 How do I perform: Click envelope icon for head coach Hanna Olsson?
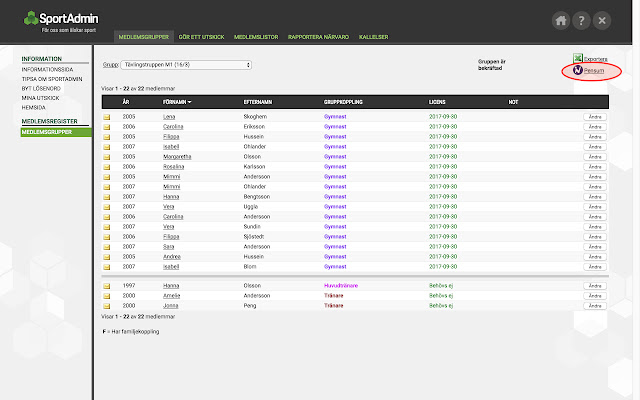[107, 286]
